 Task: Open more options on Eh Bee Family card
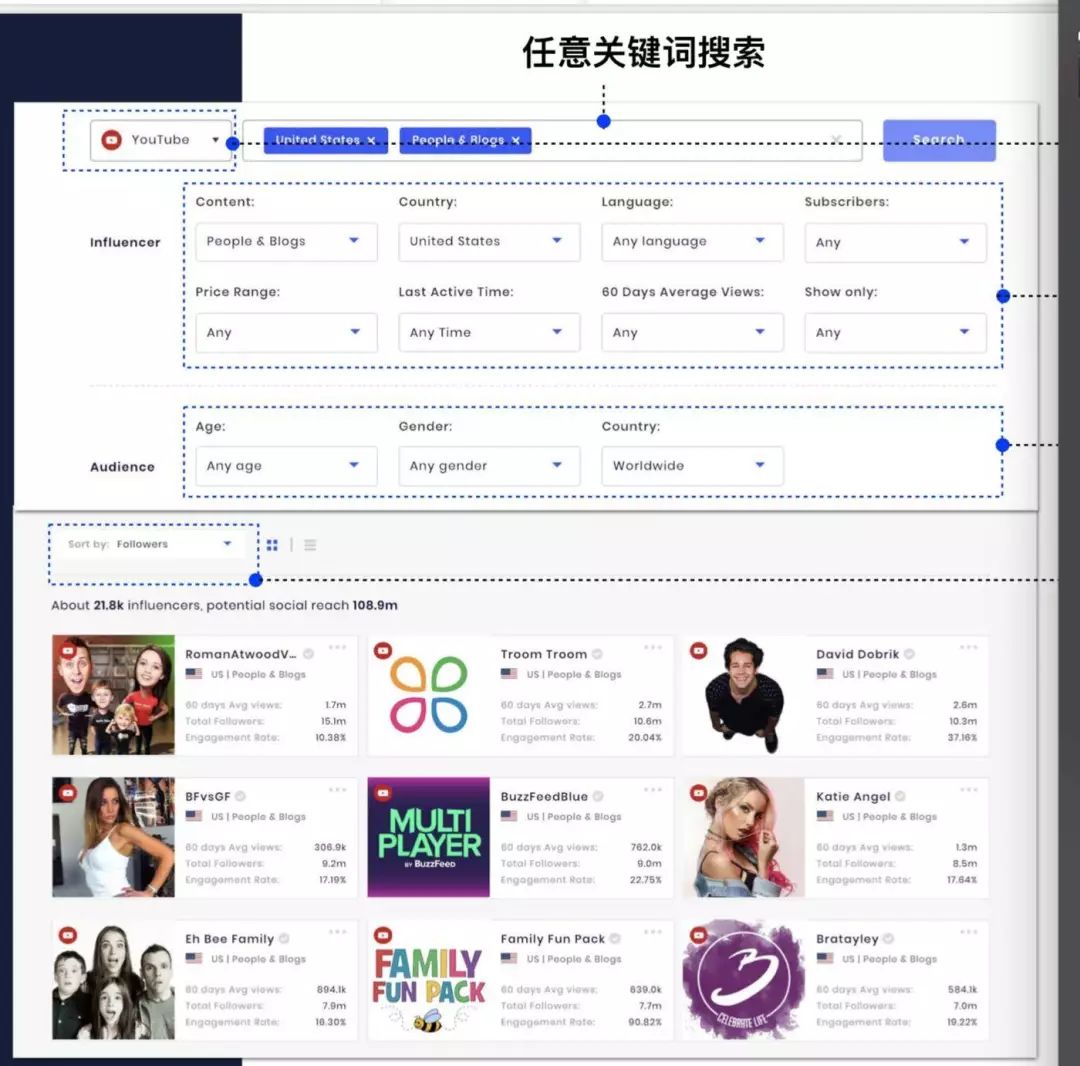[x=338, y=932]
